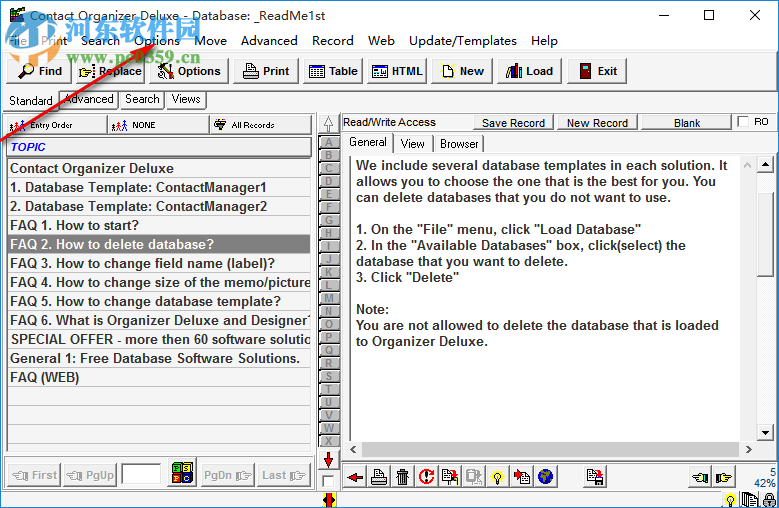Screen dimensions: 779x508
Task: Switch to the Search toolbar tab
Action: 142,99
